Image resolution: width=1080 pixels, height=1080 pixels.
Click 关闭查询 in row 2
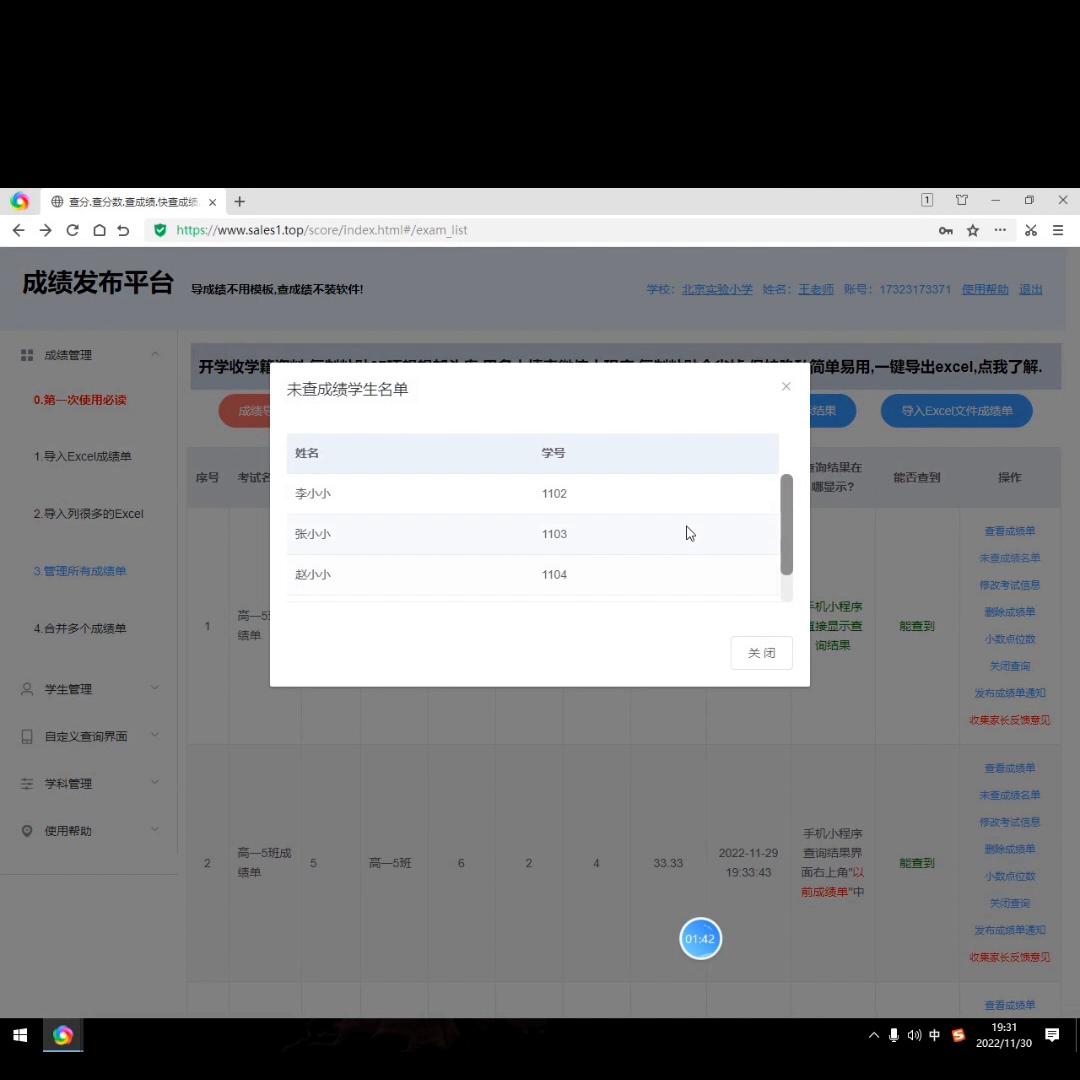tap(1009, 903)
